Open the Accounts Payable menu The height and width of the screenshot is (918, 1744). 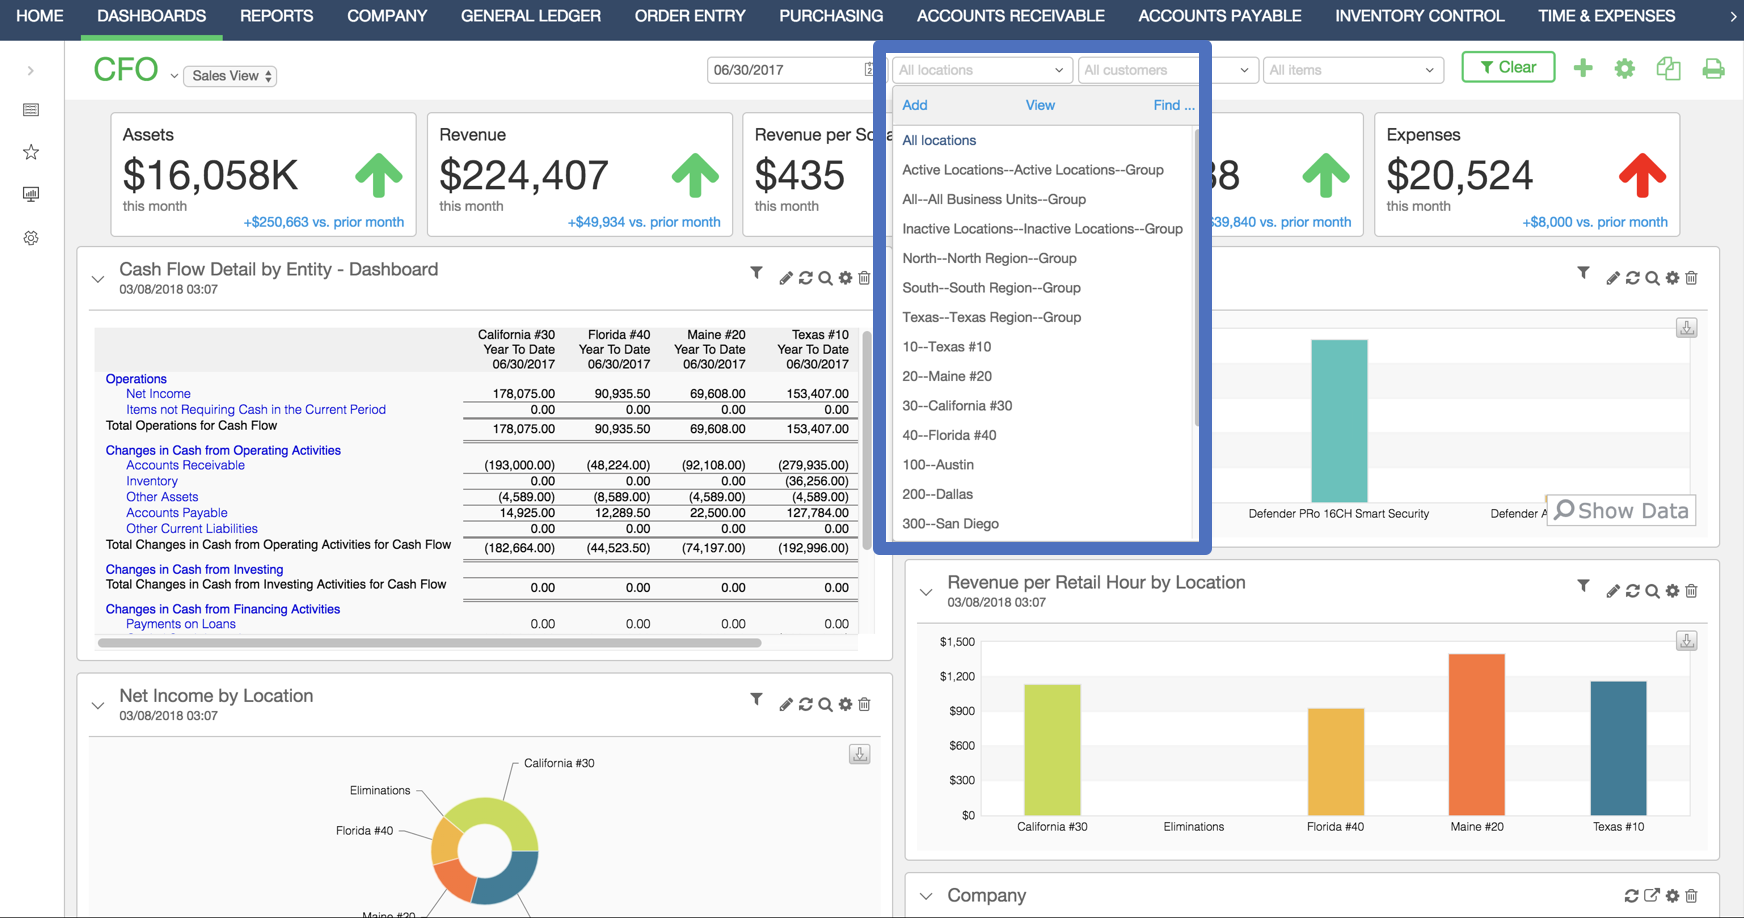pyautogui.click(x=1219, y=15)
